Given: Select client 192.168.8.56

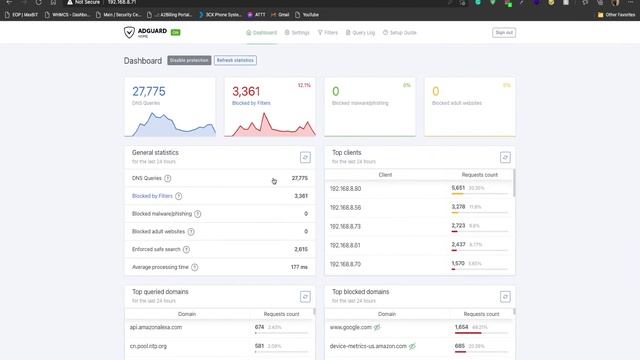Looking at the screenshot, I should [x=345, y=207].
